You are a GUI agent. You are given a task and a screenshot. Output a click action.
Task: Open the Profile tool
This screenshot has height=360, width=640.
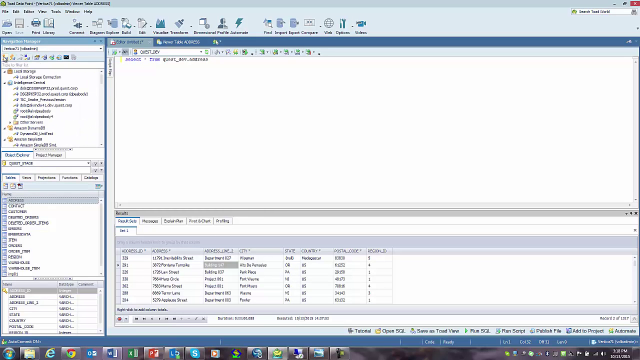[x=222, y=27]
